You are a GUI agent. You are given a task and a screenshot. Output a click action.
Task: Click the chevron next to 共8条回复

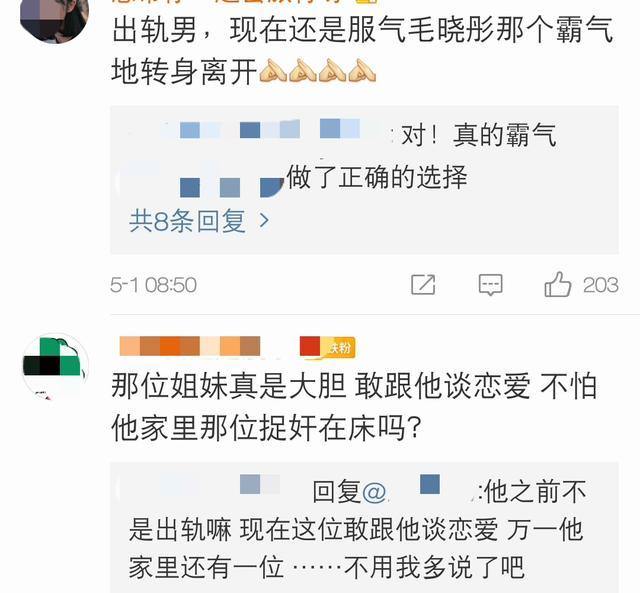(x=264, y=221)
